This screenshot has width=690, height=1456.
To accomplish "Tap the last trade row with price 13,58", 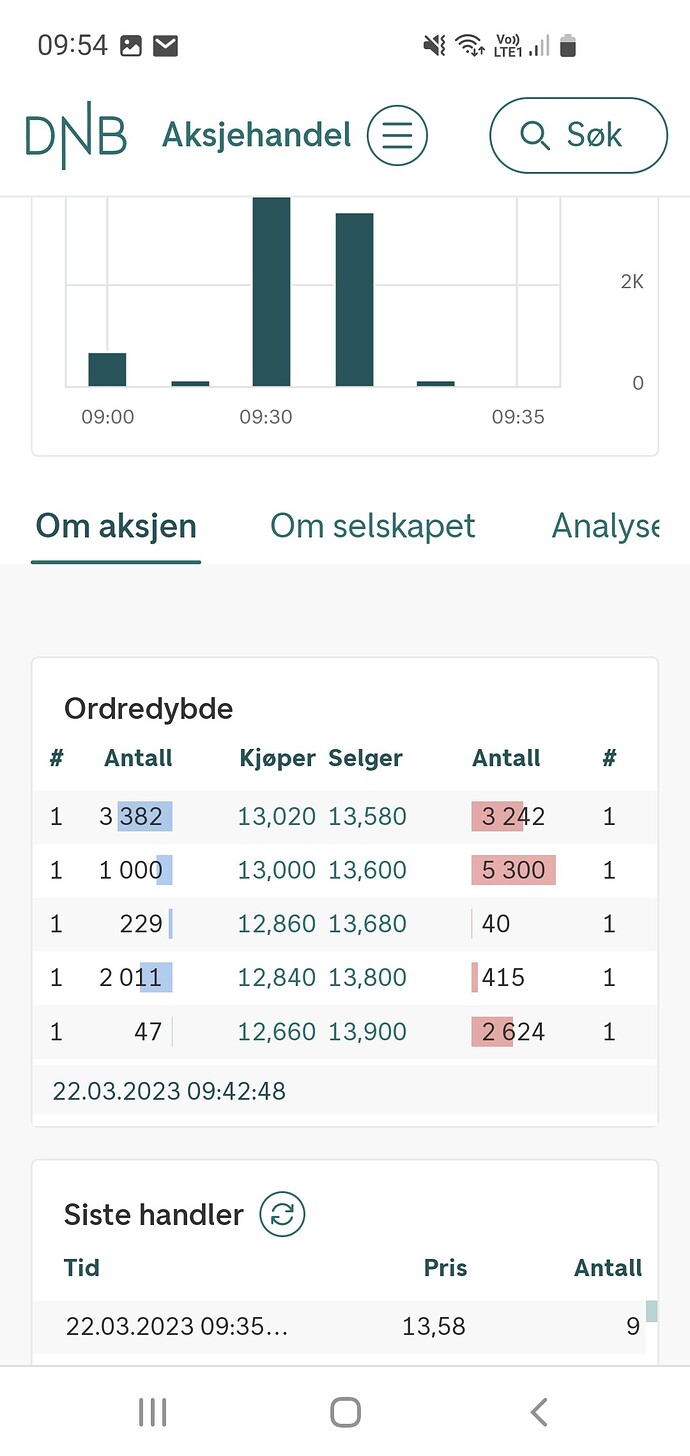I will point(345,1327).
